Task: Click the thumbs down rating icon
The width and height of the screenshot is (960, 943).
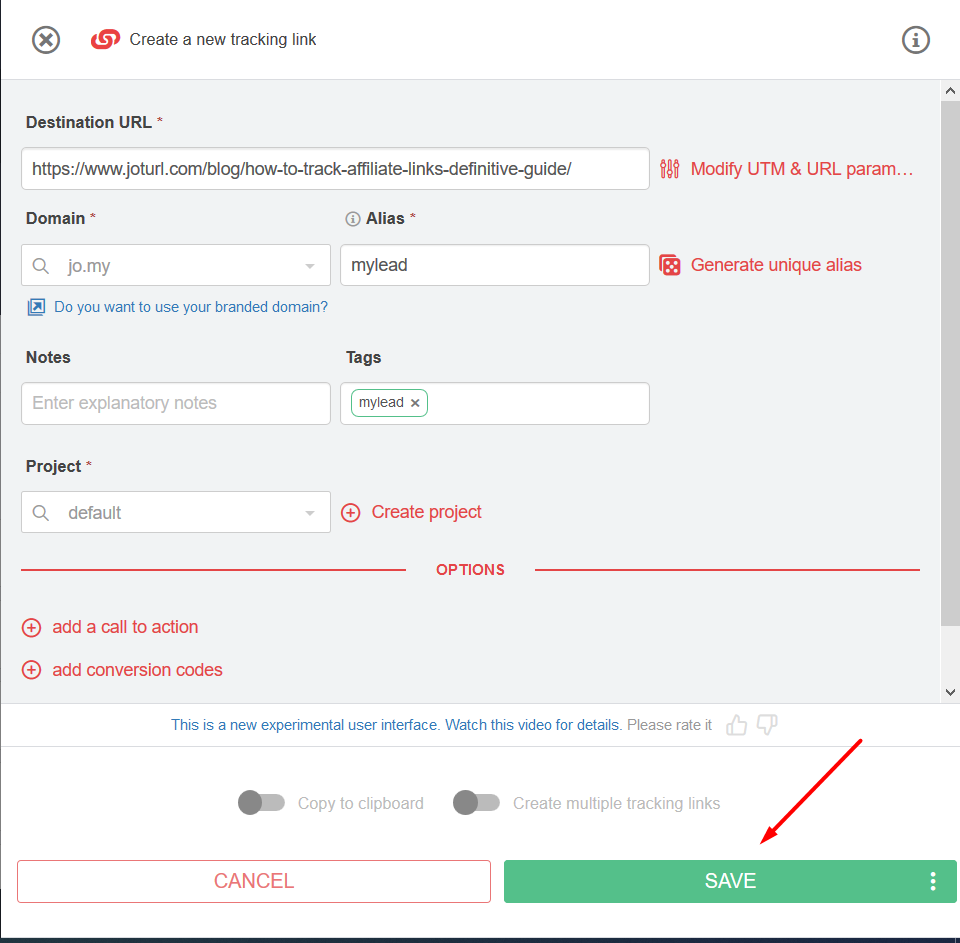Action: tap(767, 725)
